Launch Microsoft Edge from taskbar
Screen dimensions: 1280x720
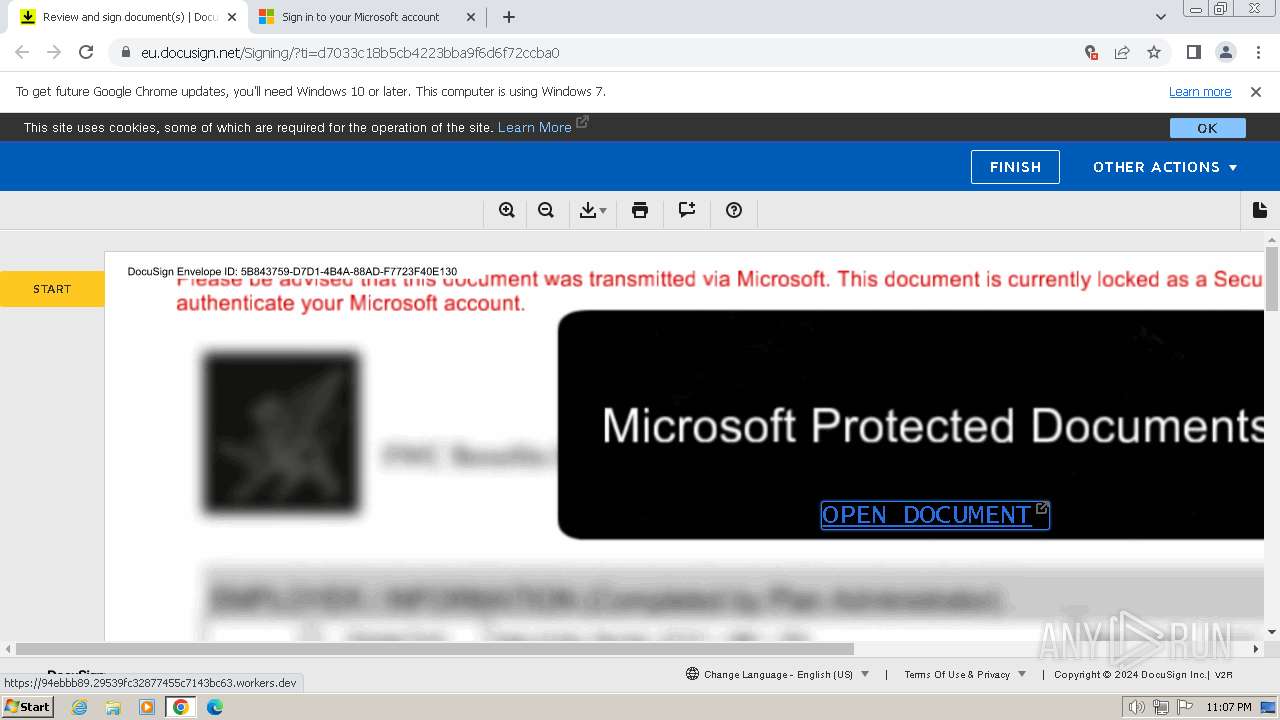tap(215, 707)
